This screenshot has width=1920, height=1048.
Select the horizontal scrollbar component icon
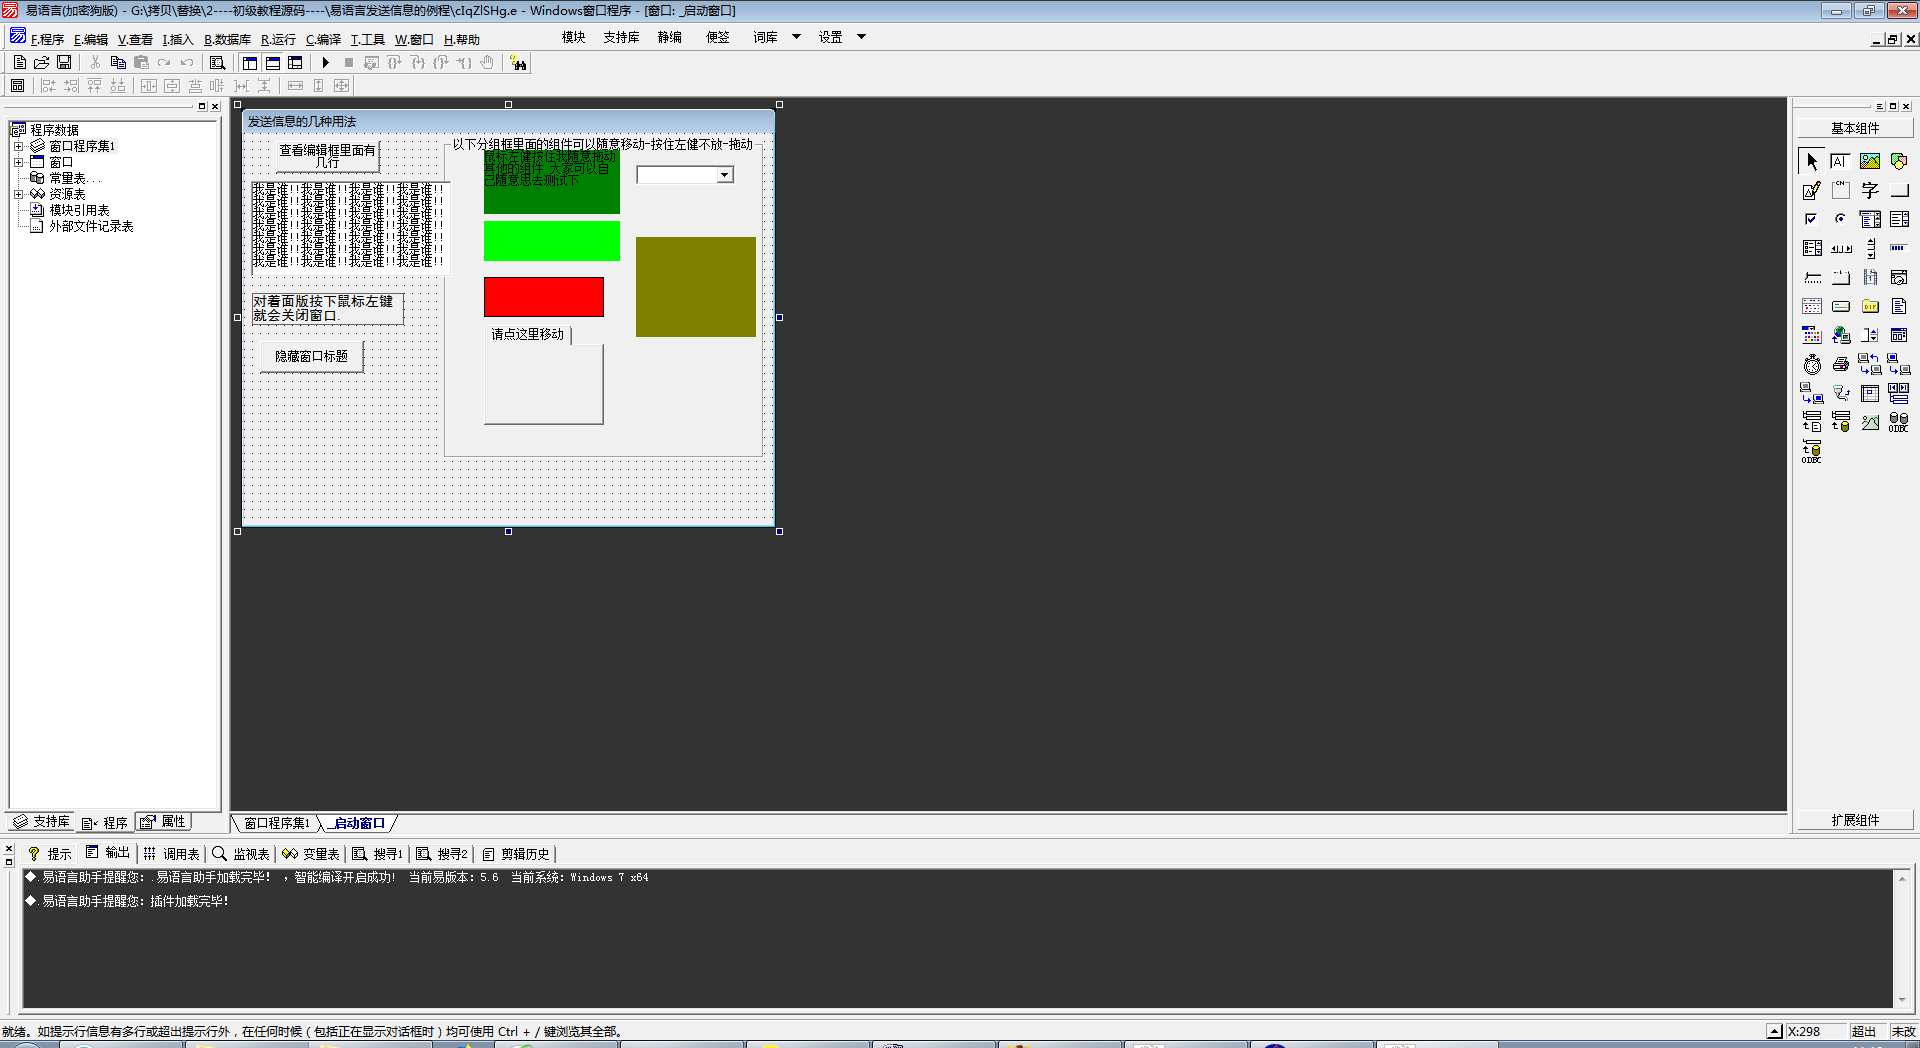(1841, 248)
